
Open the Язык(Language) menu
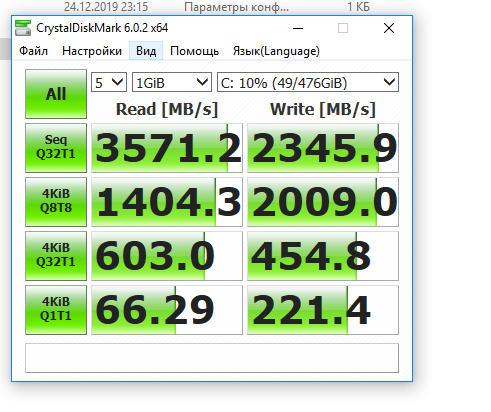pyautogui.click(x=276, y=51)
